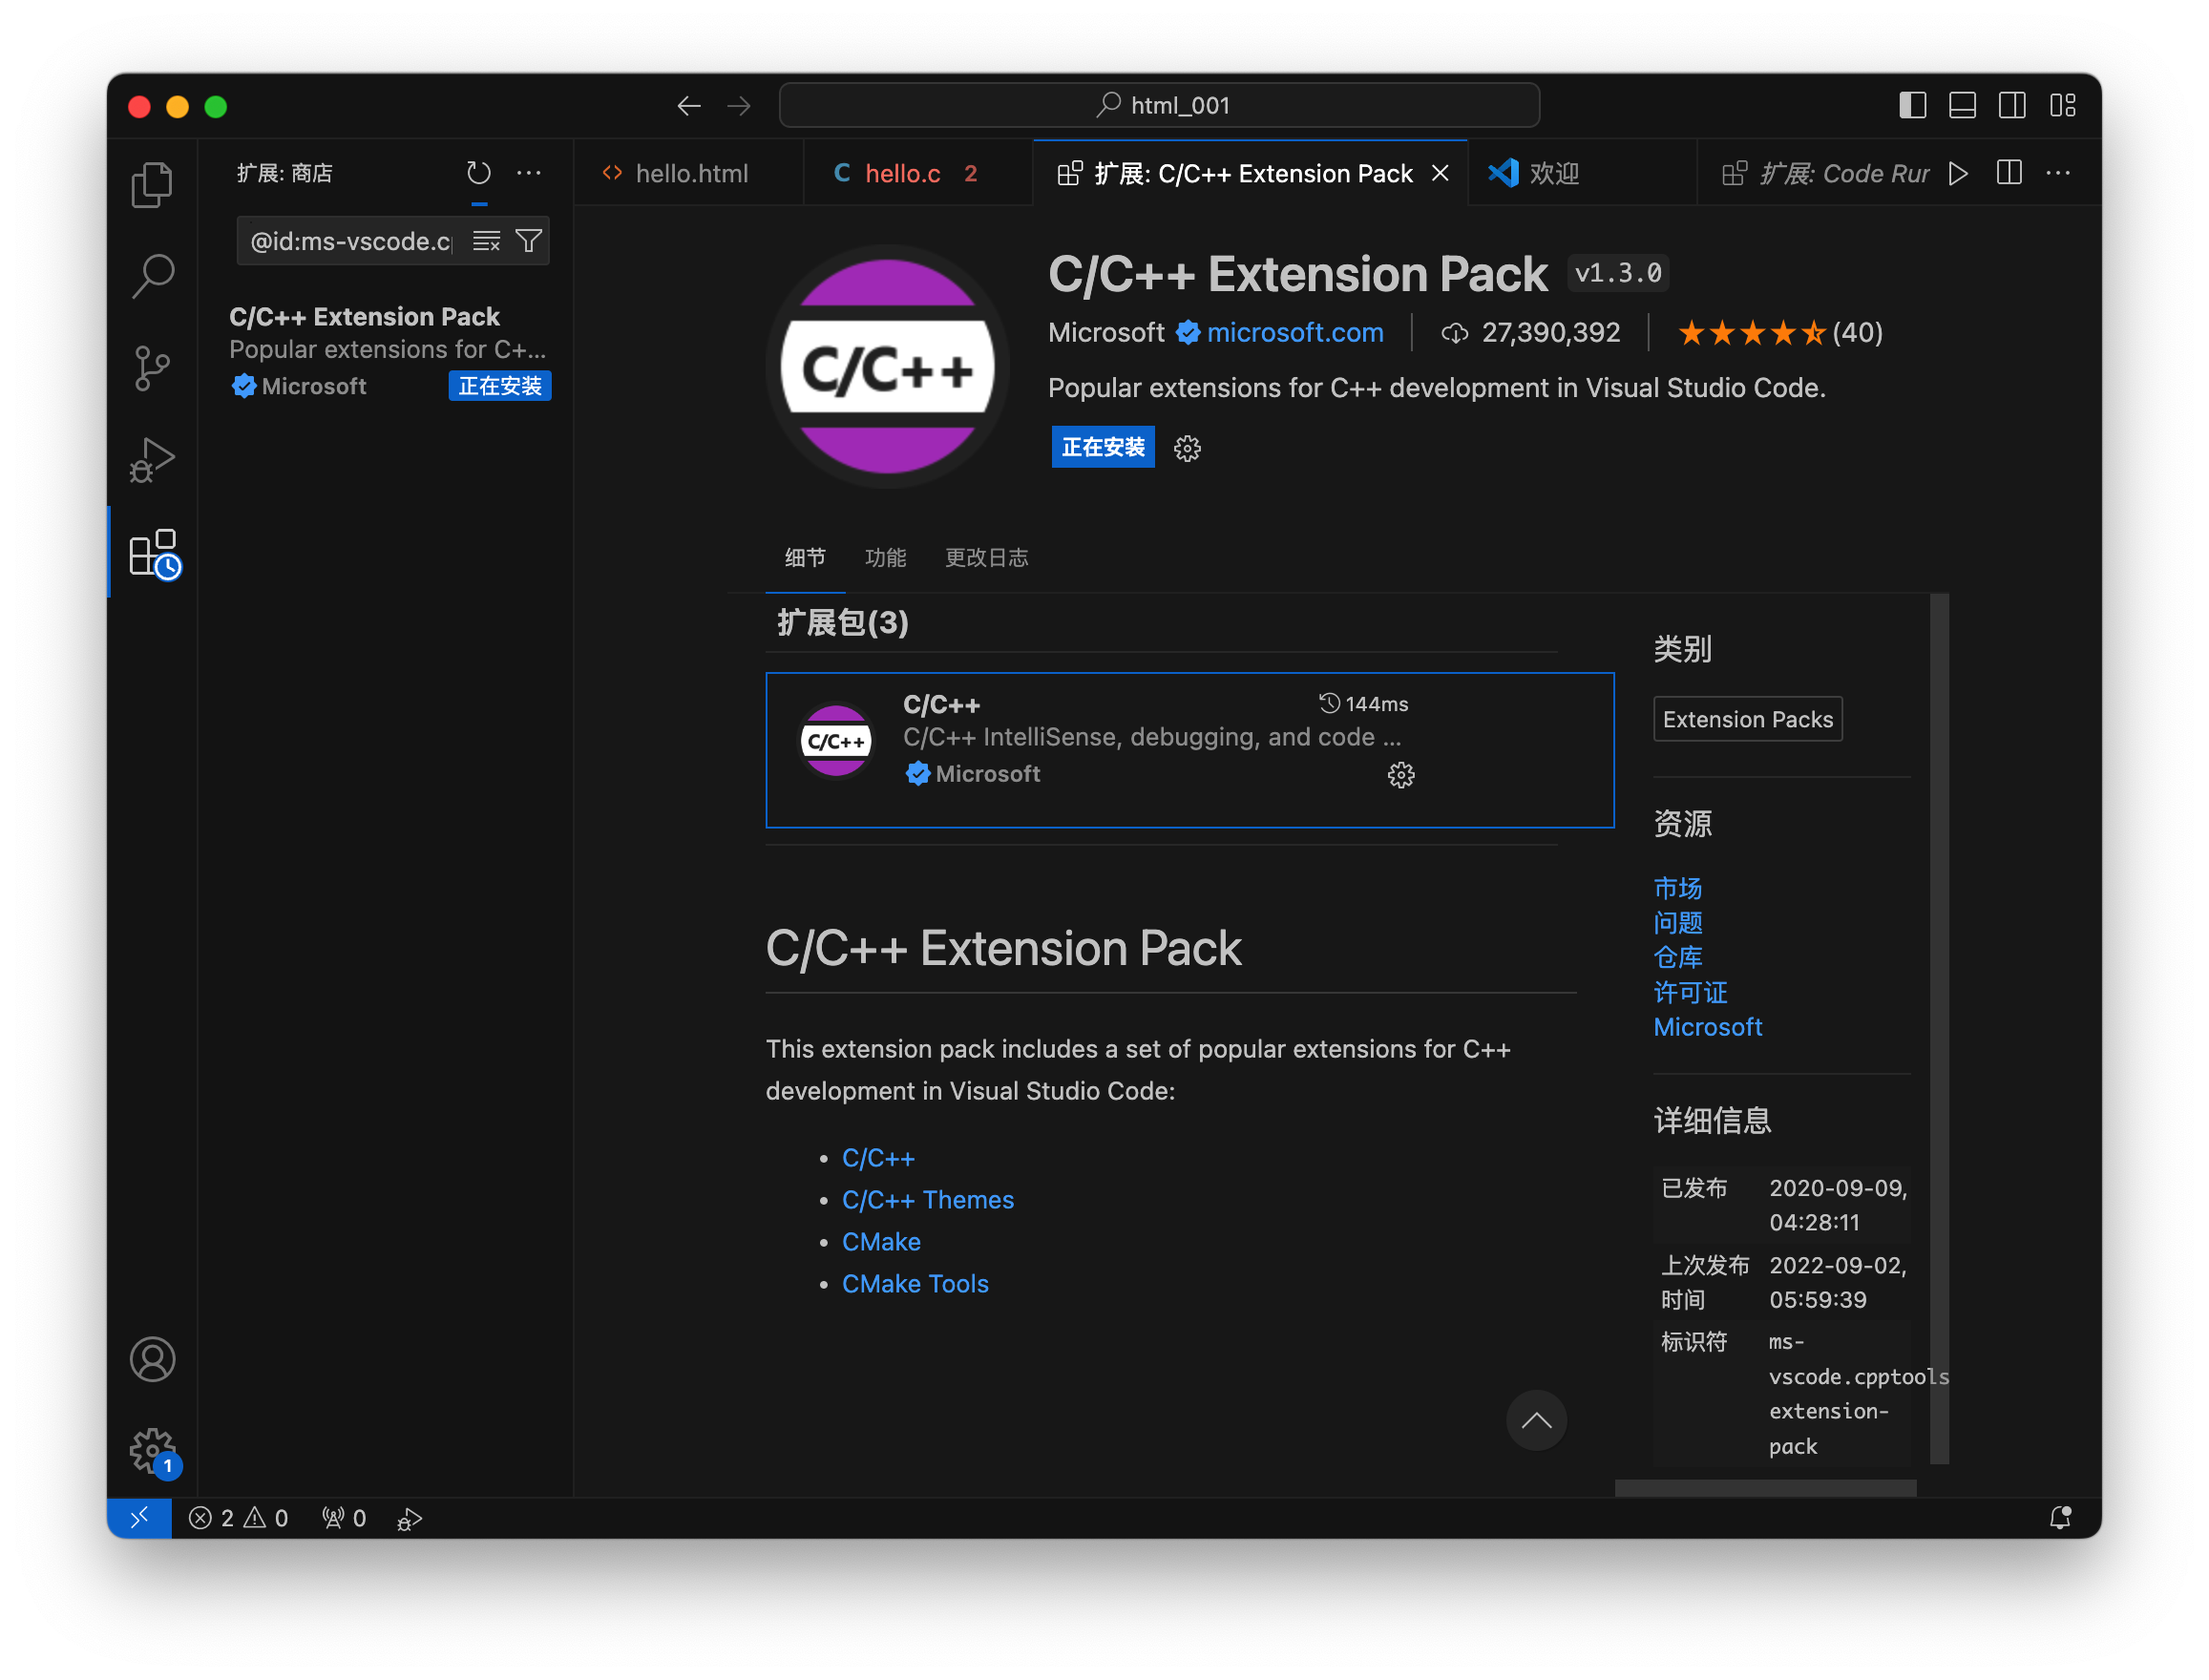Open the notifications bell
The image size is (2209, 1680).
point(2060,1518)
